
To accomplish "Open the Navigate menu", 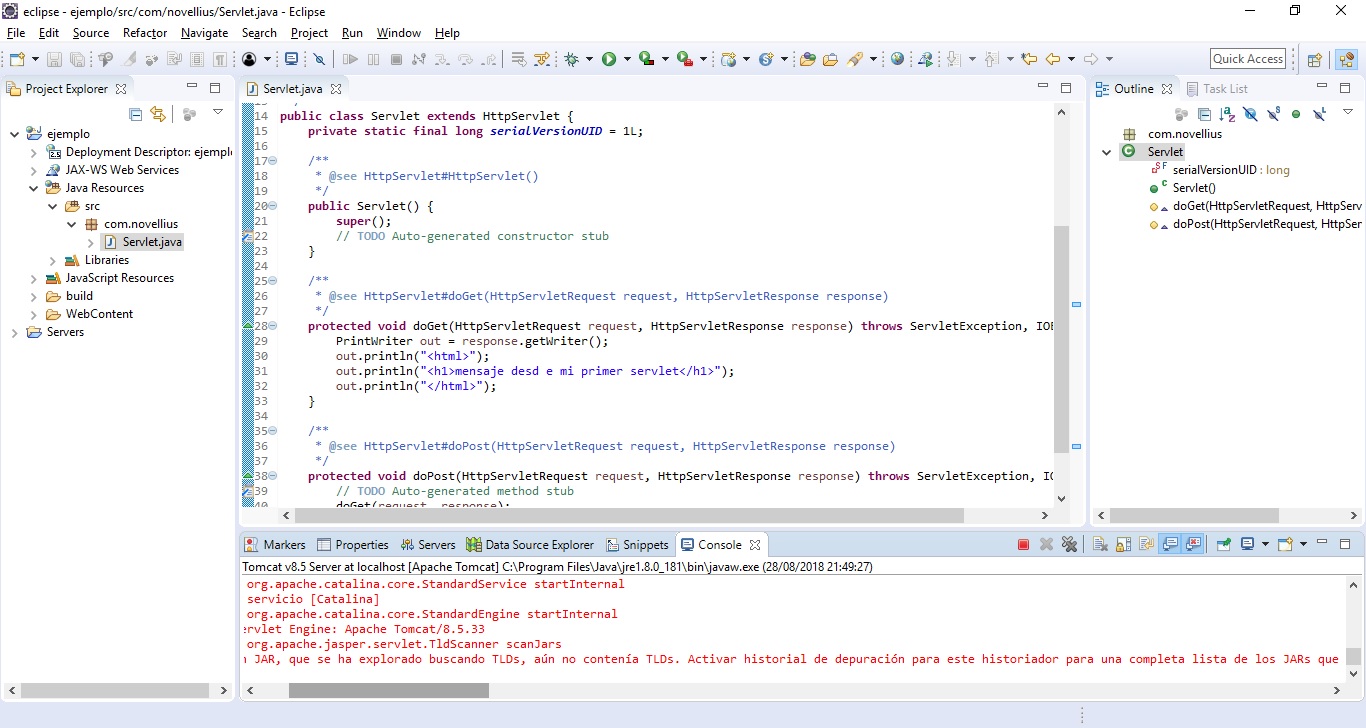I will (204, 33).
